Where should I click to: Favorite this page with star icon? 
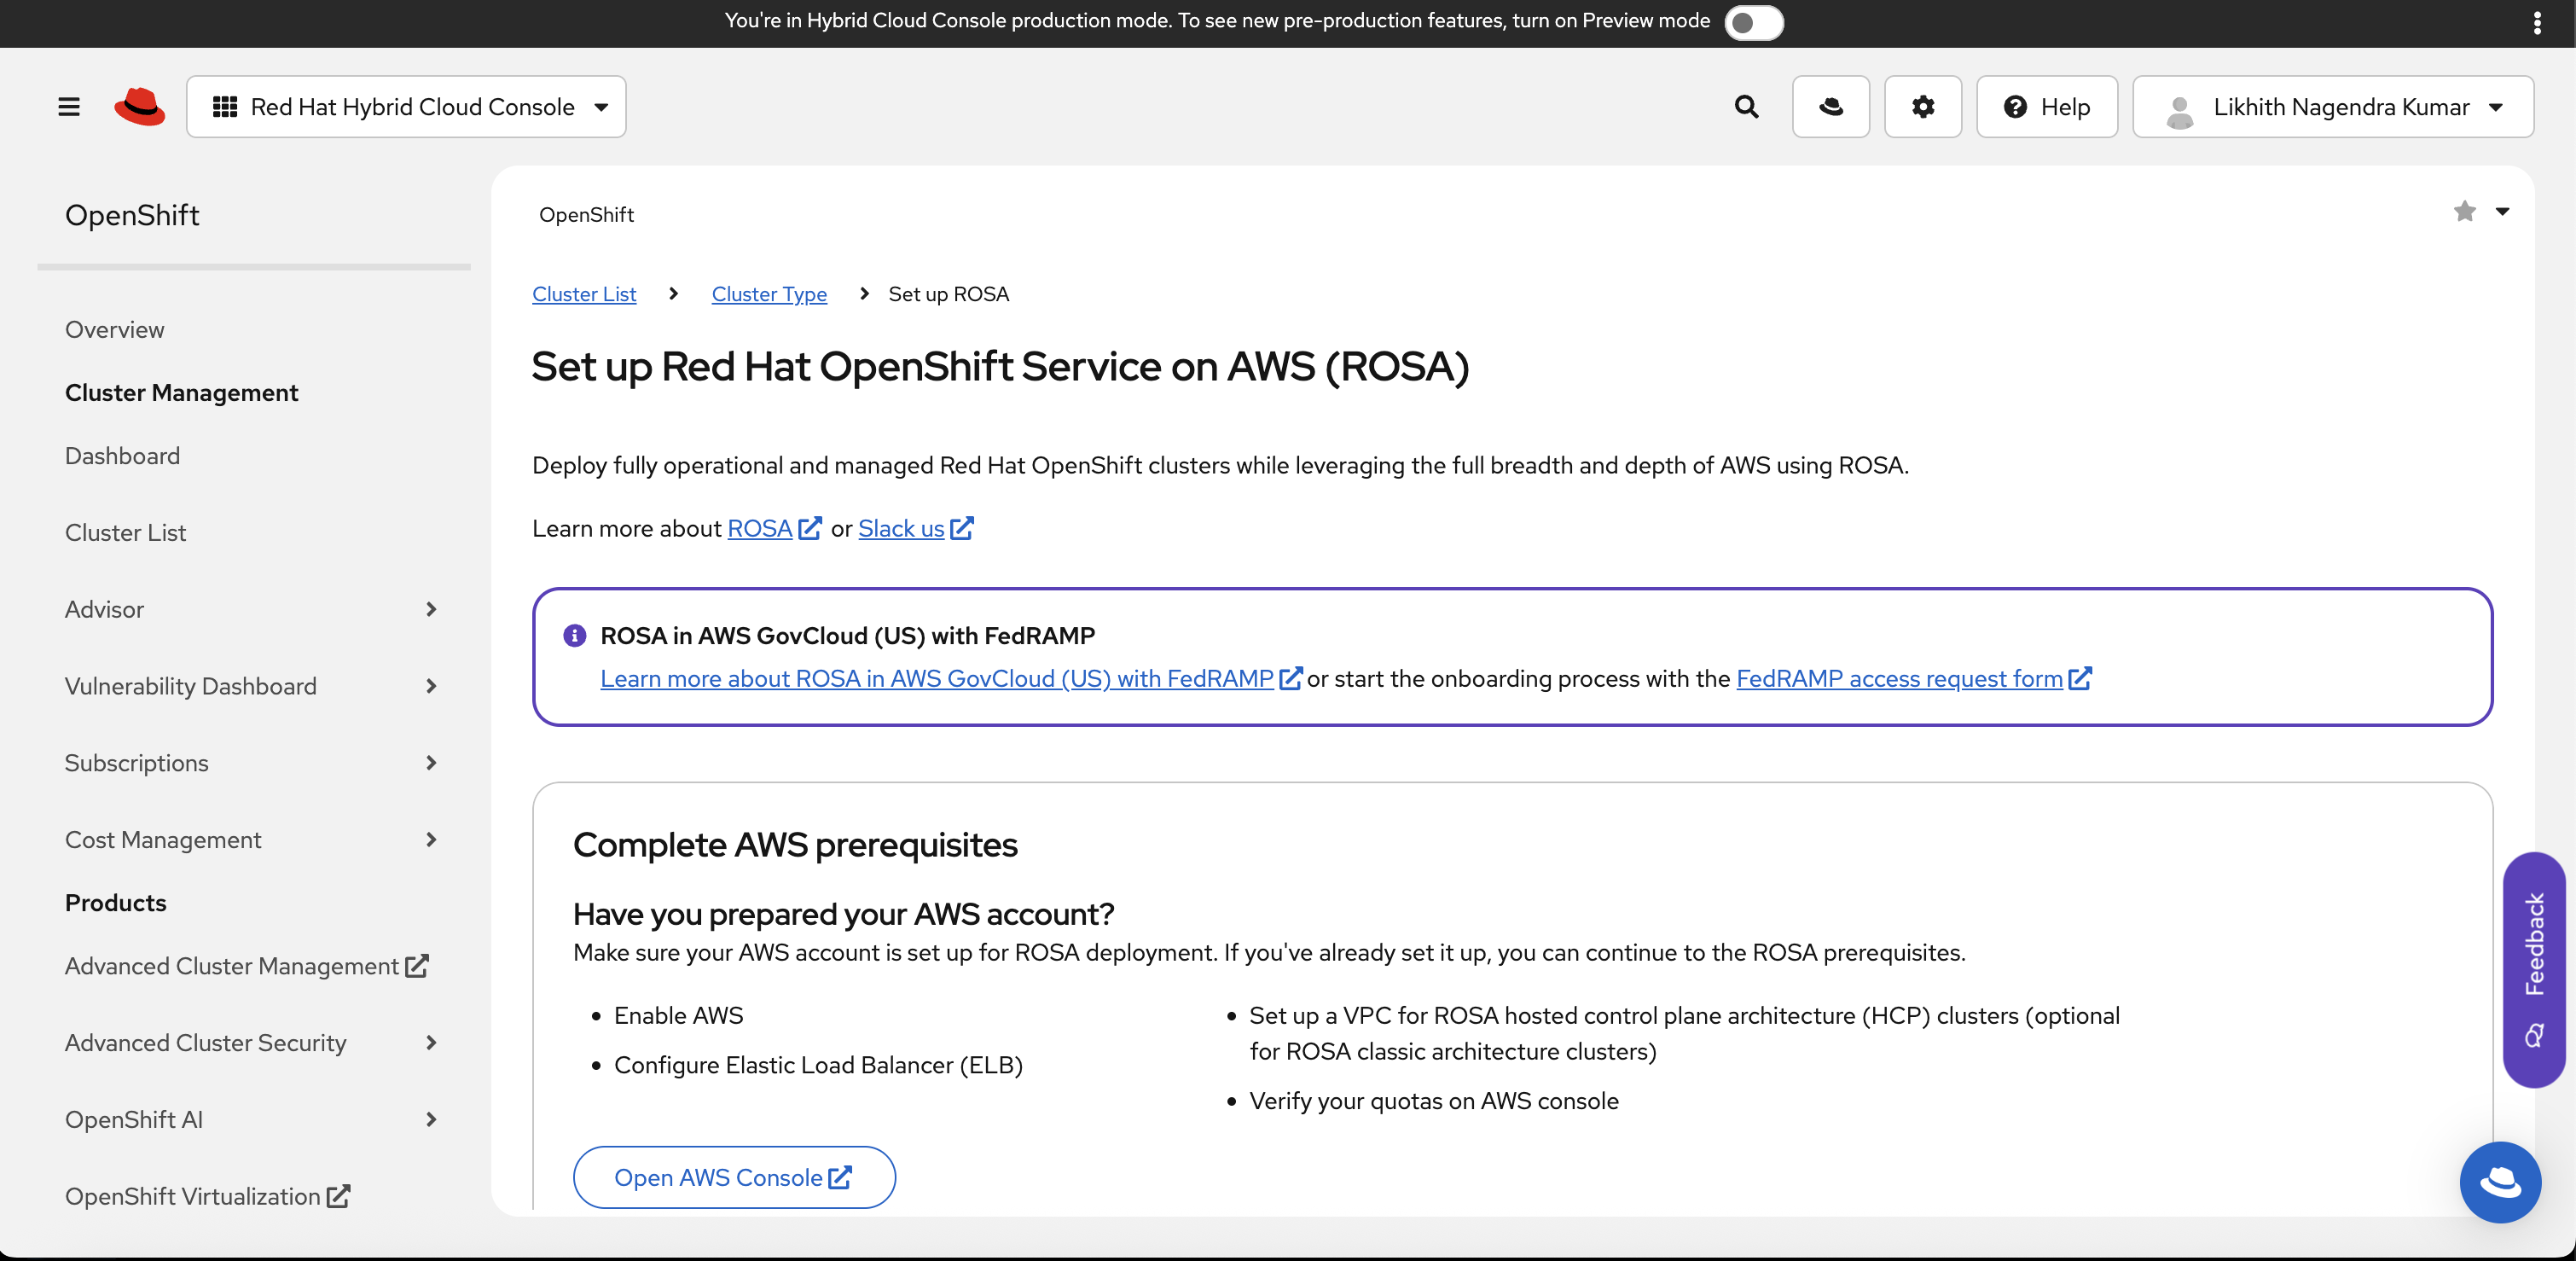[x=2464, y=212]
